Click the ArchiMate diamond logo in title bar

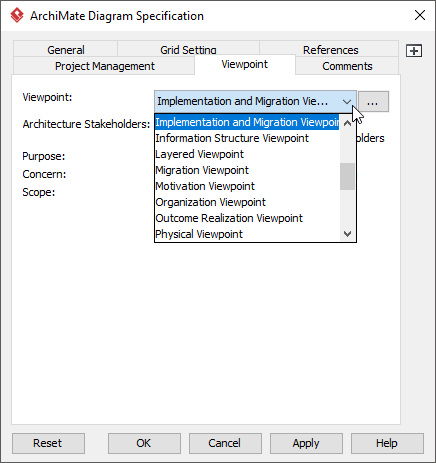coord(17,15)
